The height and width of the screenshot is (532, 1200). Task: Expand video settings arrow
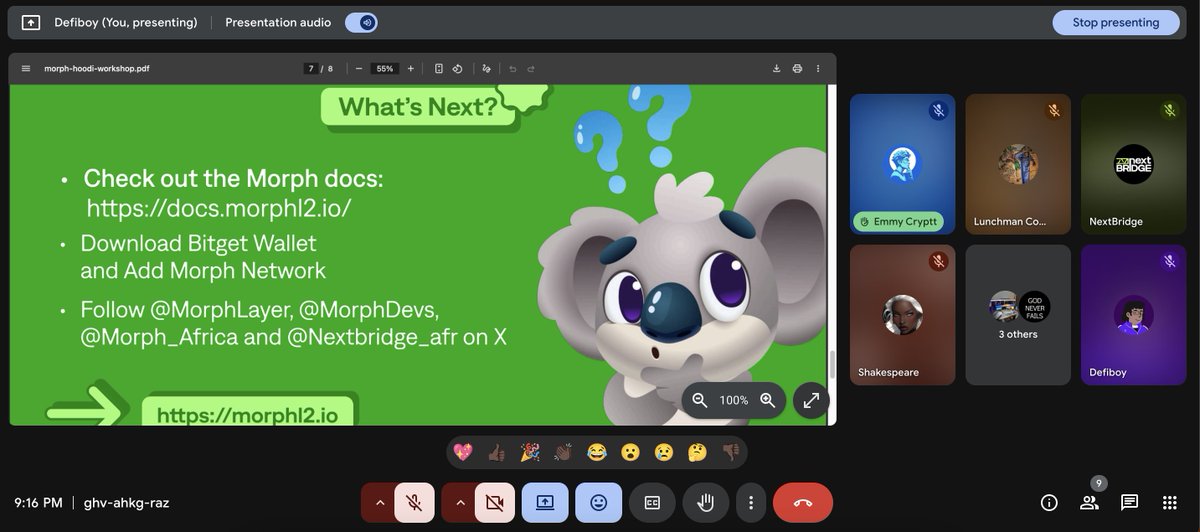(x=460, y=503)
